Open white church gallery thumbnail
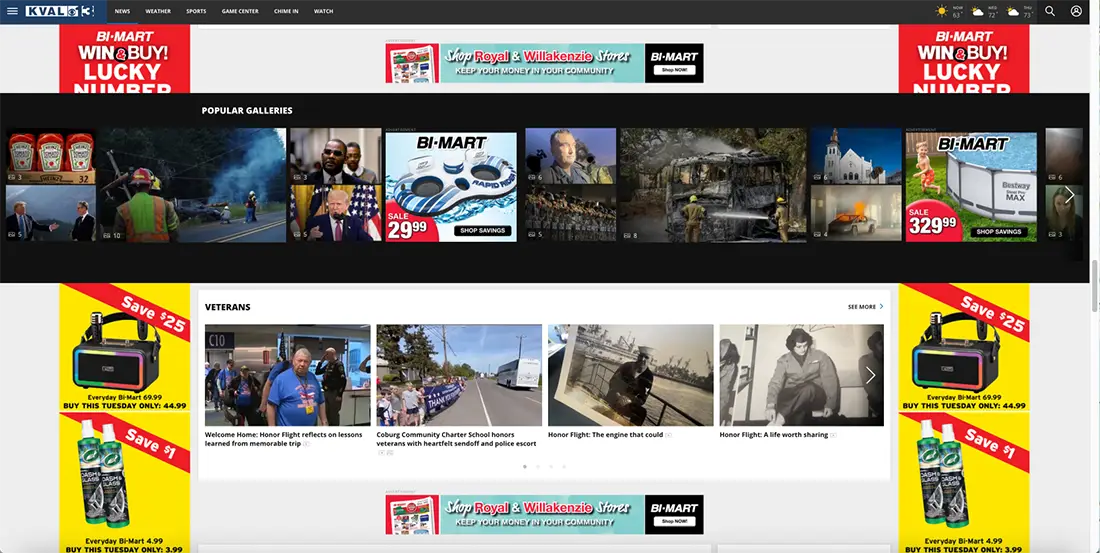This screenshot has width=1100, height=553. pyautogui.click(x=856, y=155)
